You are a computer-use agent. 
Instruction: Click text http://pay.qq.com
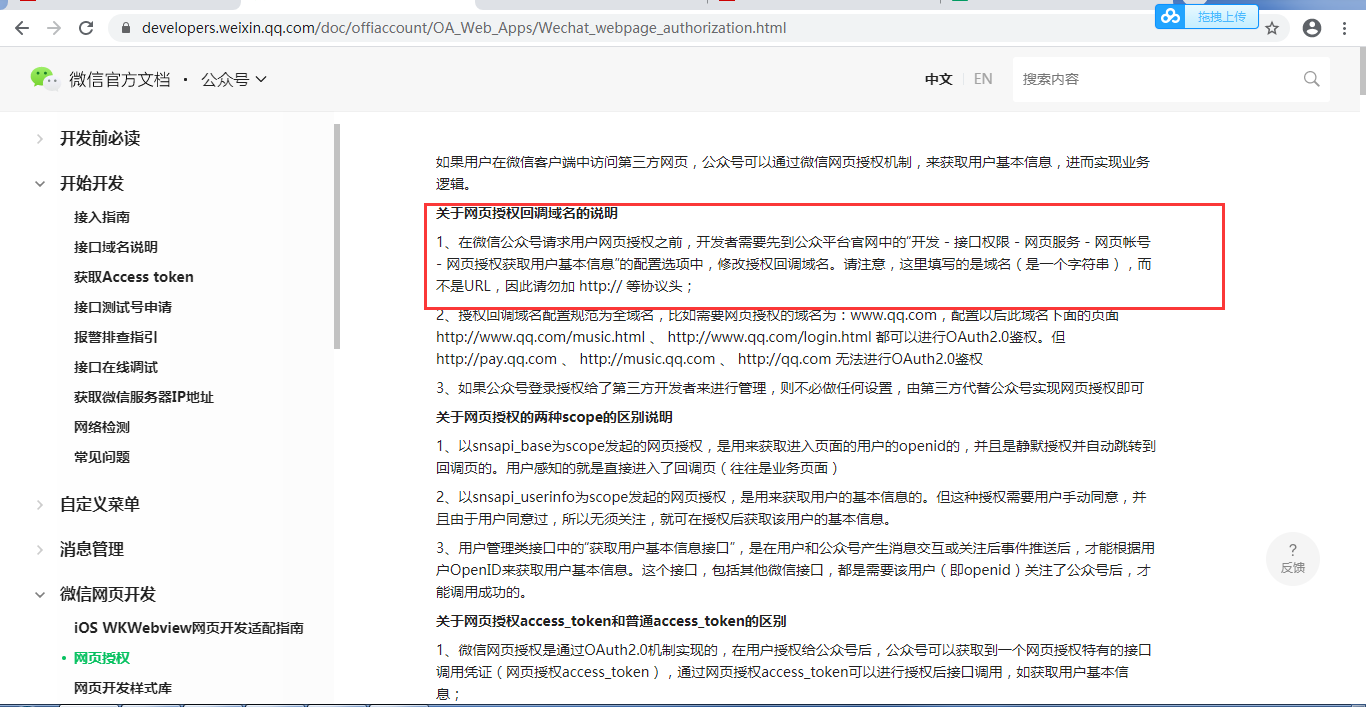tap(496, 359)
